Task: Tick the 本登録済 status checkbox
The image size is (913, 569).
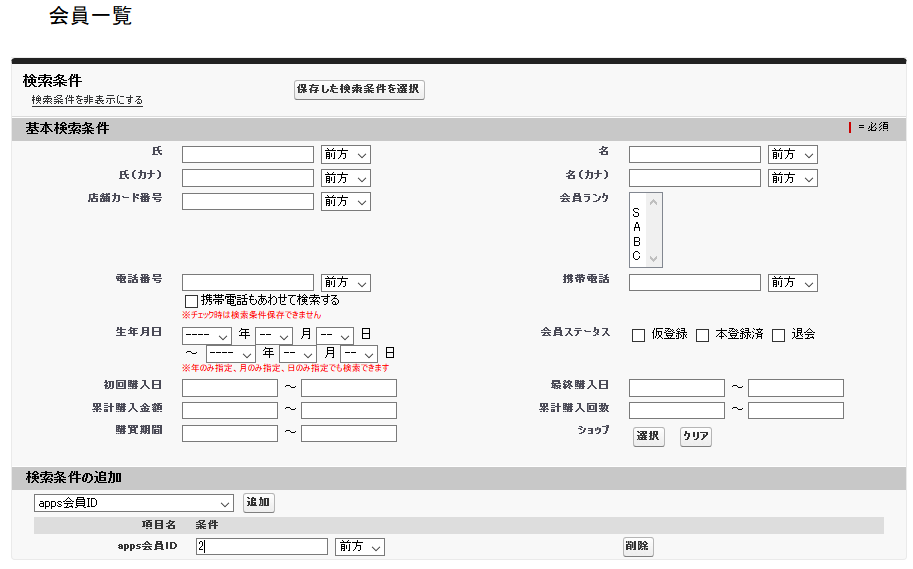Action: point(702,335)
